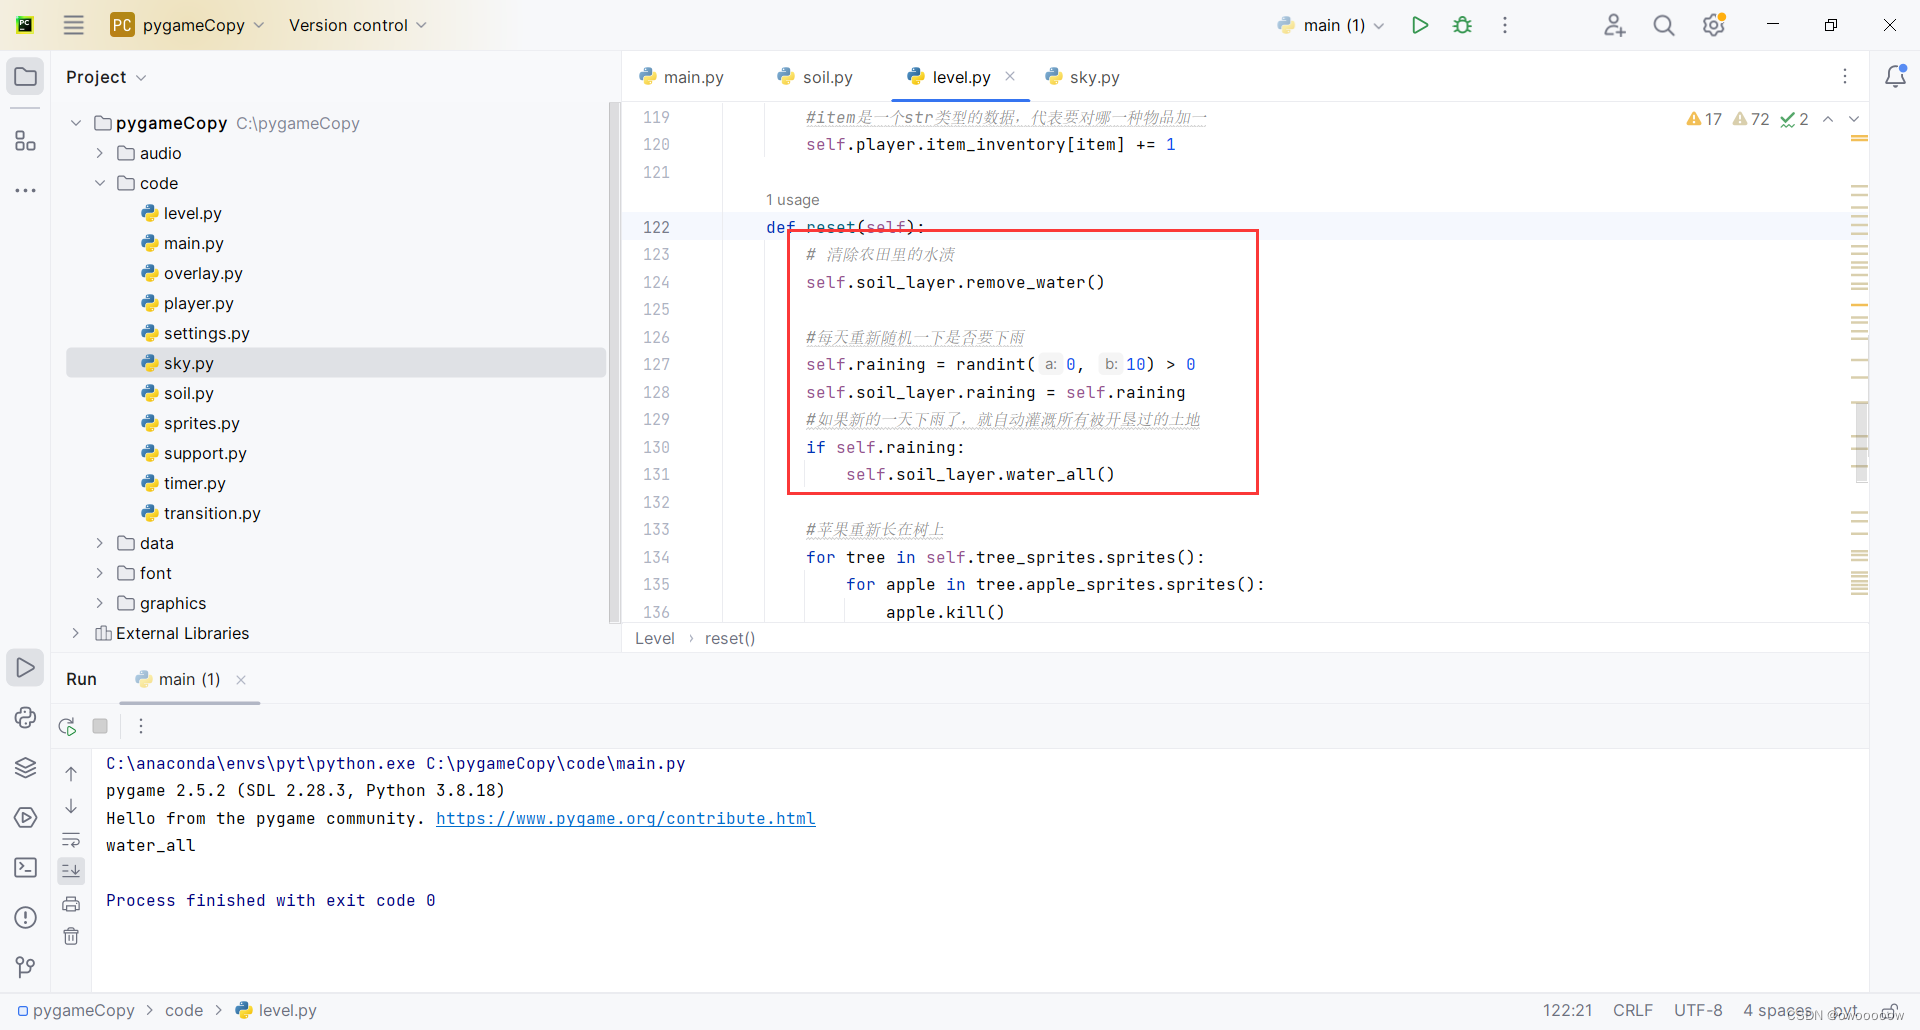Toggle scroll to end of console
The image size is (1920, 1030).
tap(71, 871)
